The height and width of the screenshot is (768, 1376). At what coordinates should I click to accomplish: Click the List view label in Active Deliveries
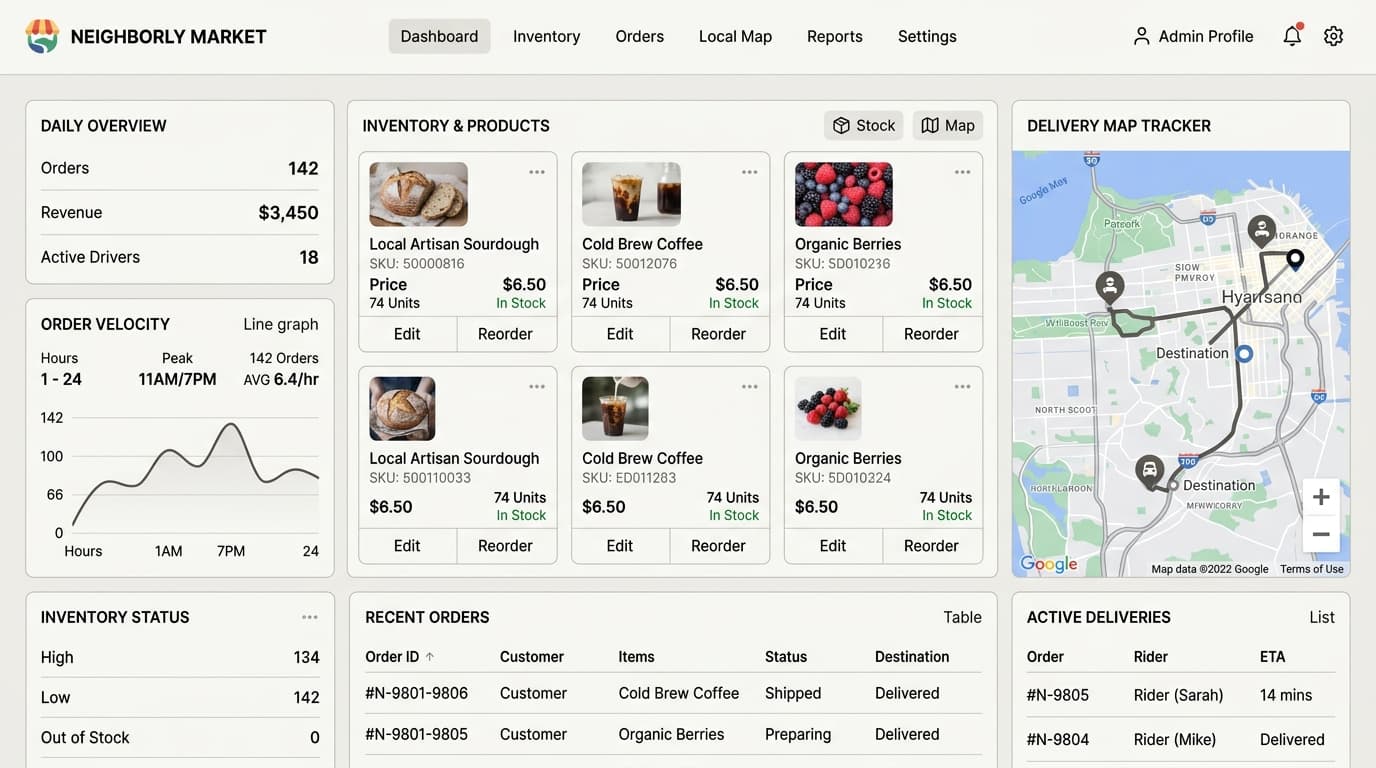(x=1322, y=617)
